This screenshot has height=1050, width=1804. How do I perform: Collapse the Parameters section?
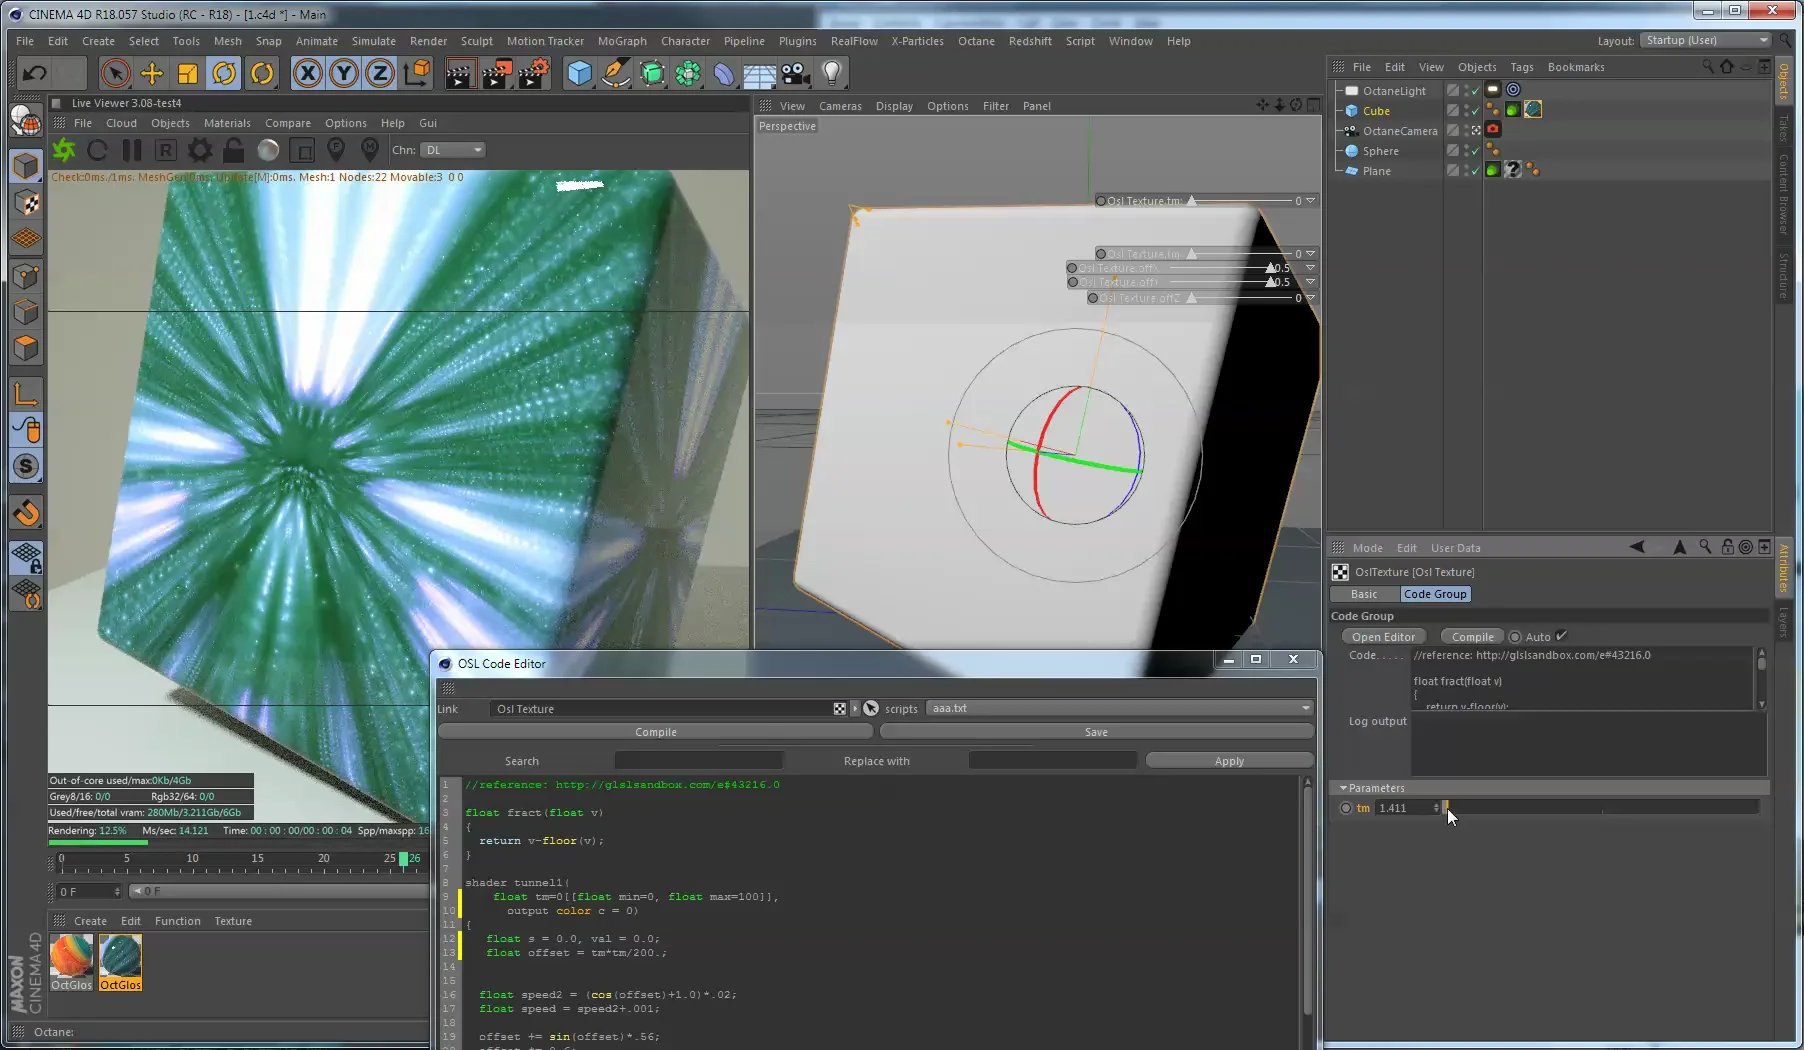click(x=1343, y=788)
